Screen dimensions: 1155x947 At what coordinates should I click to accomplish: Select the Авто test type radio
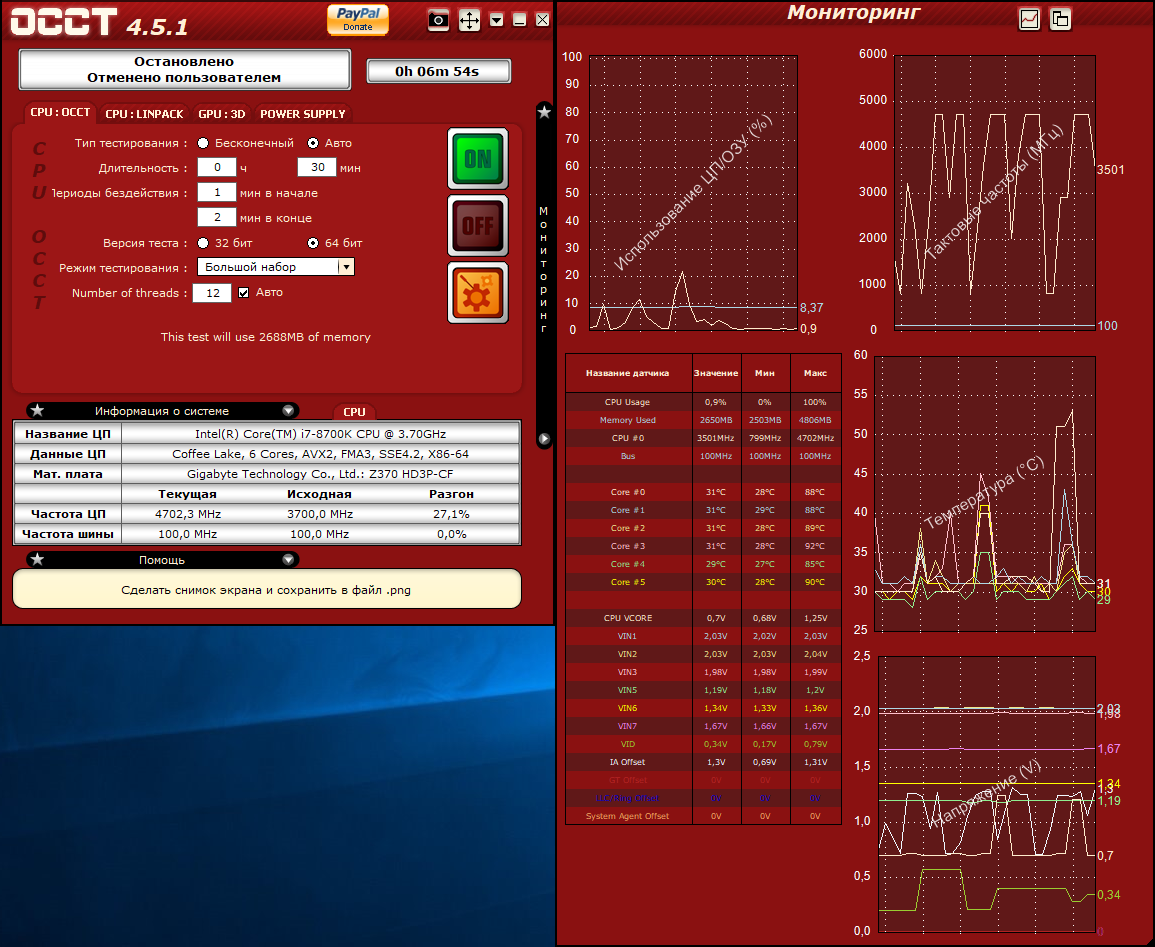pos(313,143)
